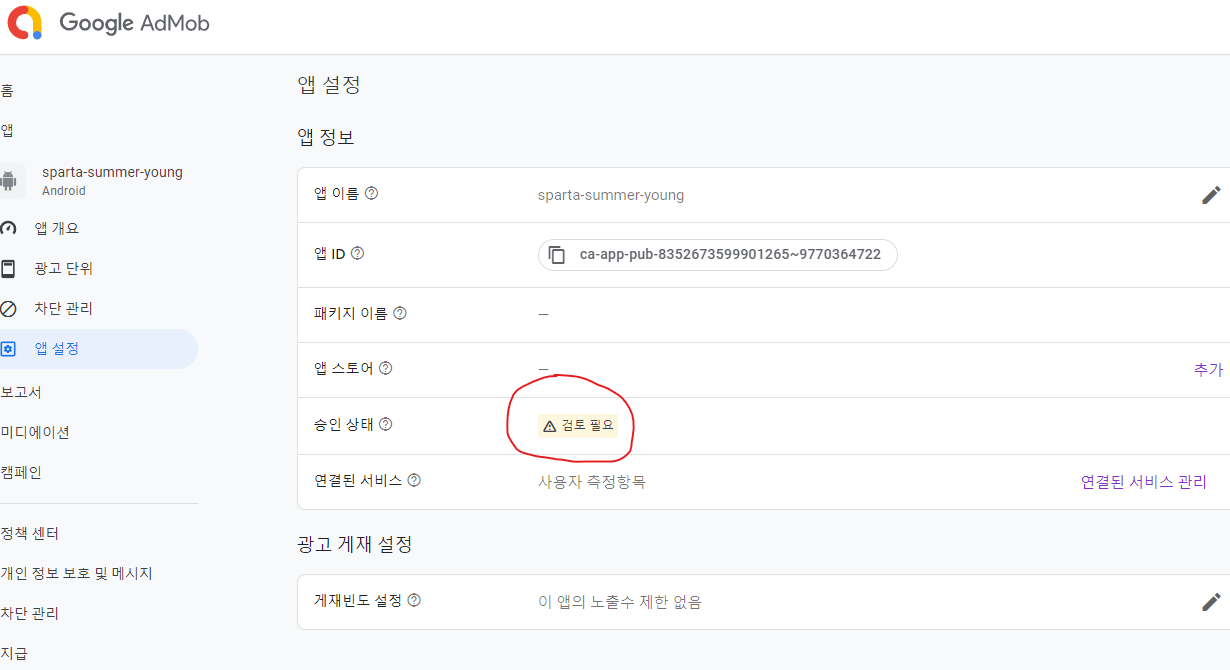This screenshot has height=670, width=1230.
Task: Click the Android app icon for sparta-summer-young
Action: point(9,181)
